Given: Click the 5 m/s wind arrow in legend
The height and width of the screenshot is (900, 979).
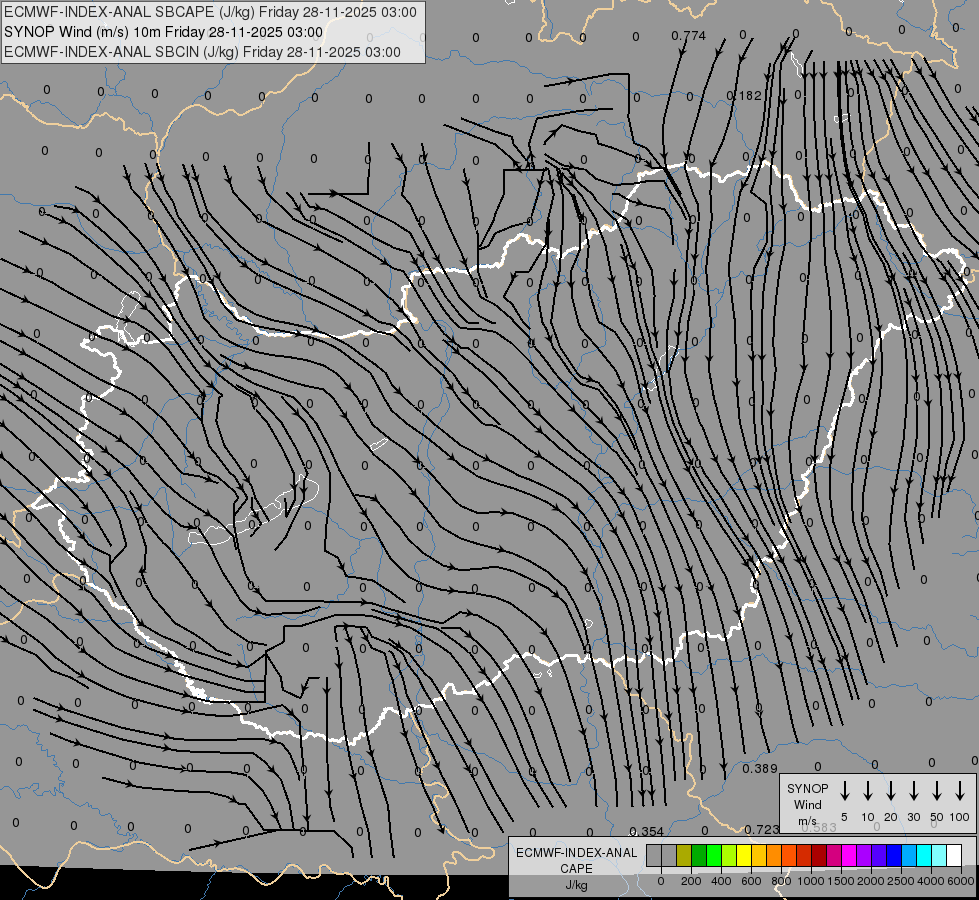Looking at the screenshot, I should click(x=844, y=791).
